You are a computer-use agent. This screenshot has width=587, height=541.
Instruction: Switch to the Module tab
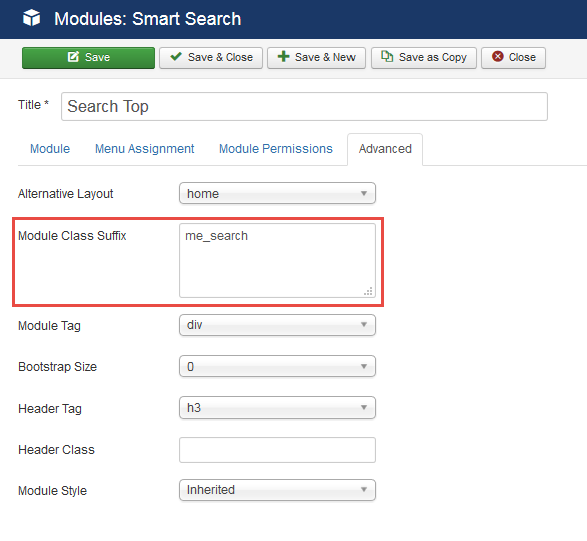point(50,149)
